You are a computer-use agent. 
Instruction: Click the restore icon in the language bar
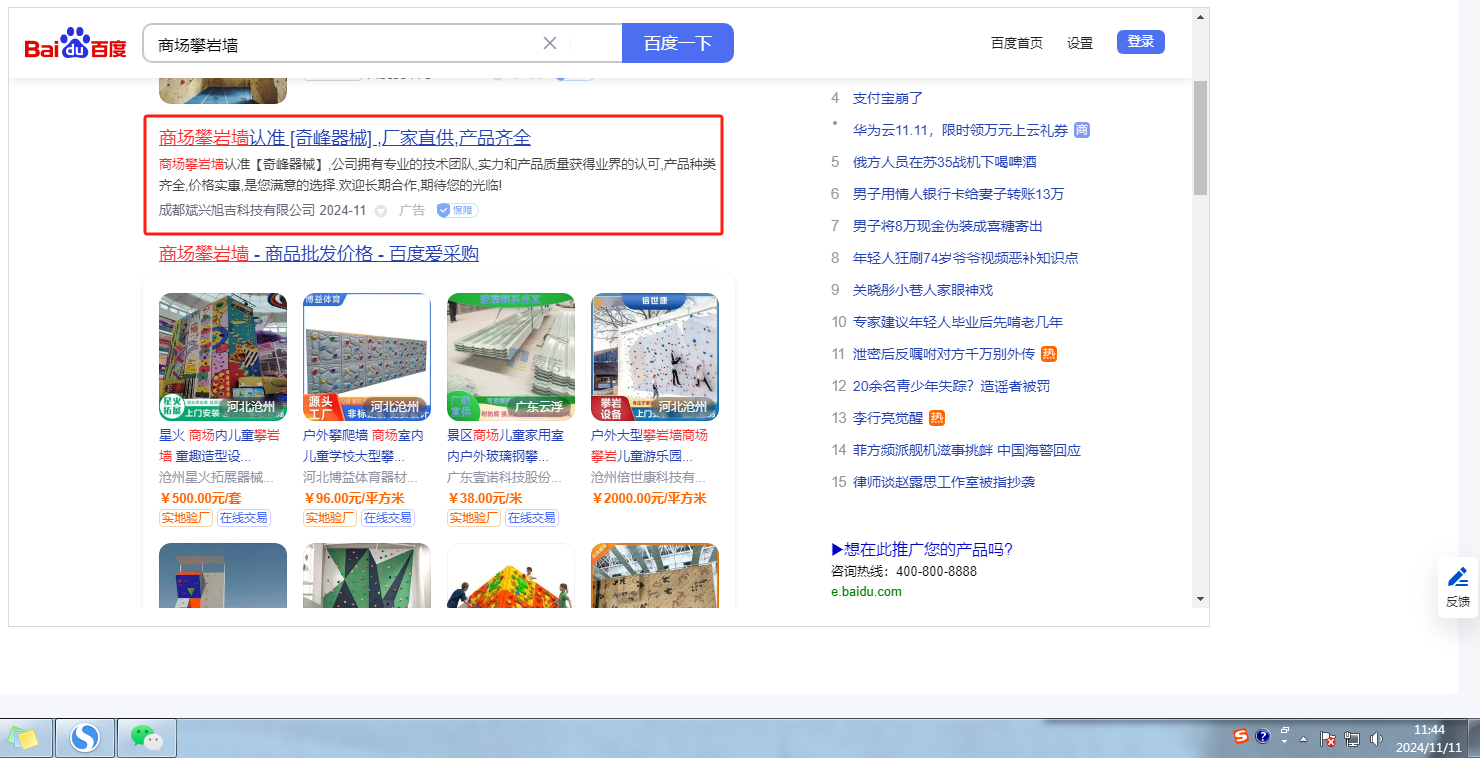coord(1285,731)
